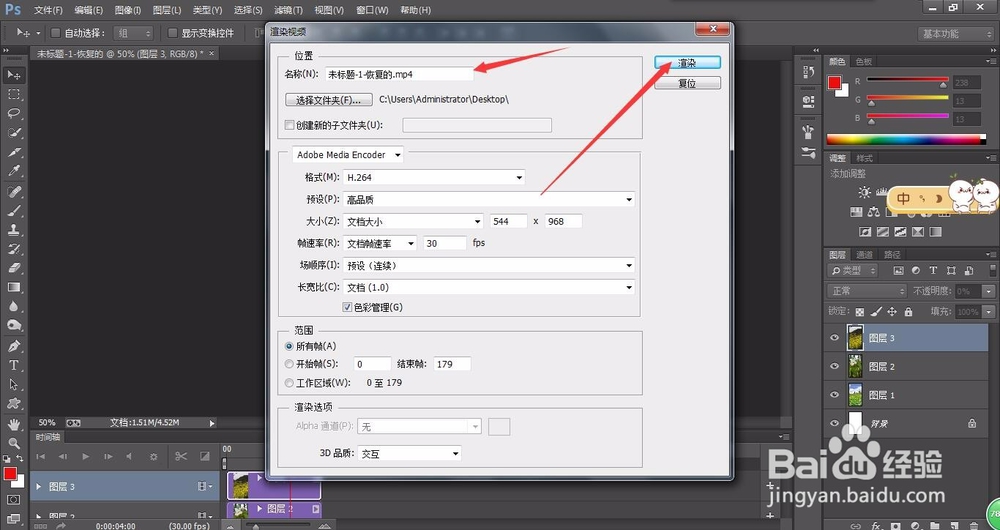1000x530 pixels.
Task: Click the Reset button in dialog
Action: coord(688,84)
